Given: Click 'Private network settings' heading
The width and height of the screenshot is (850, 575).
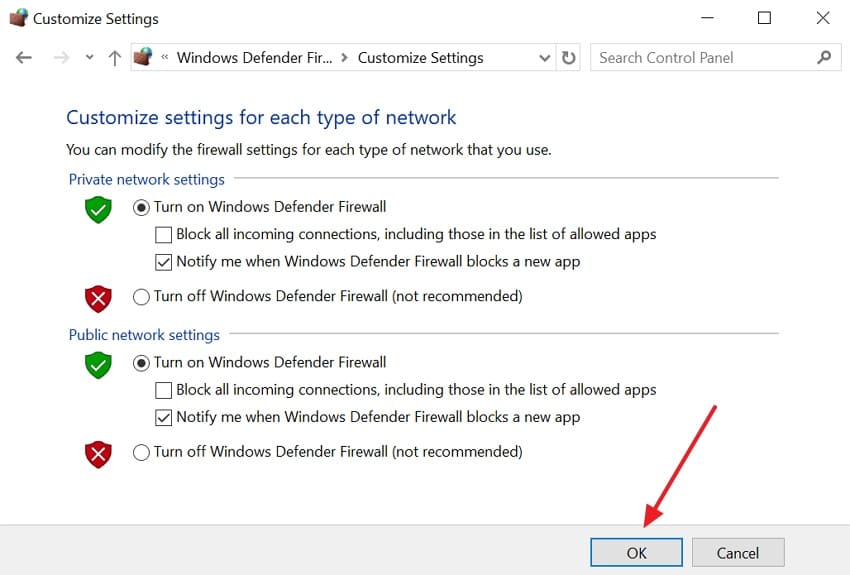Looking at the screenshot, I should coord(146,179).
